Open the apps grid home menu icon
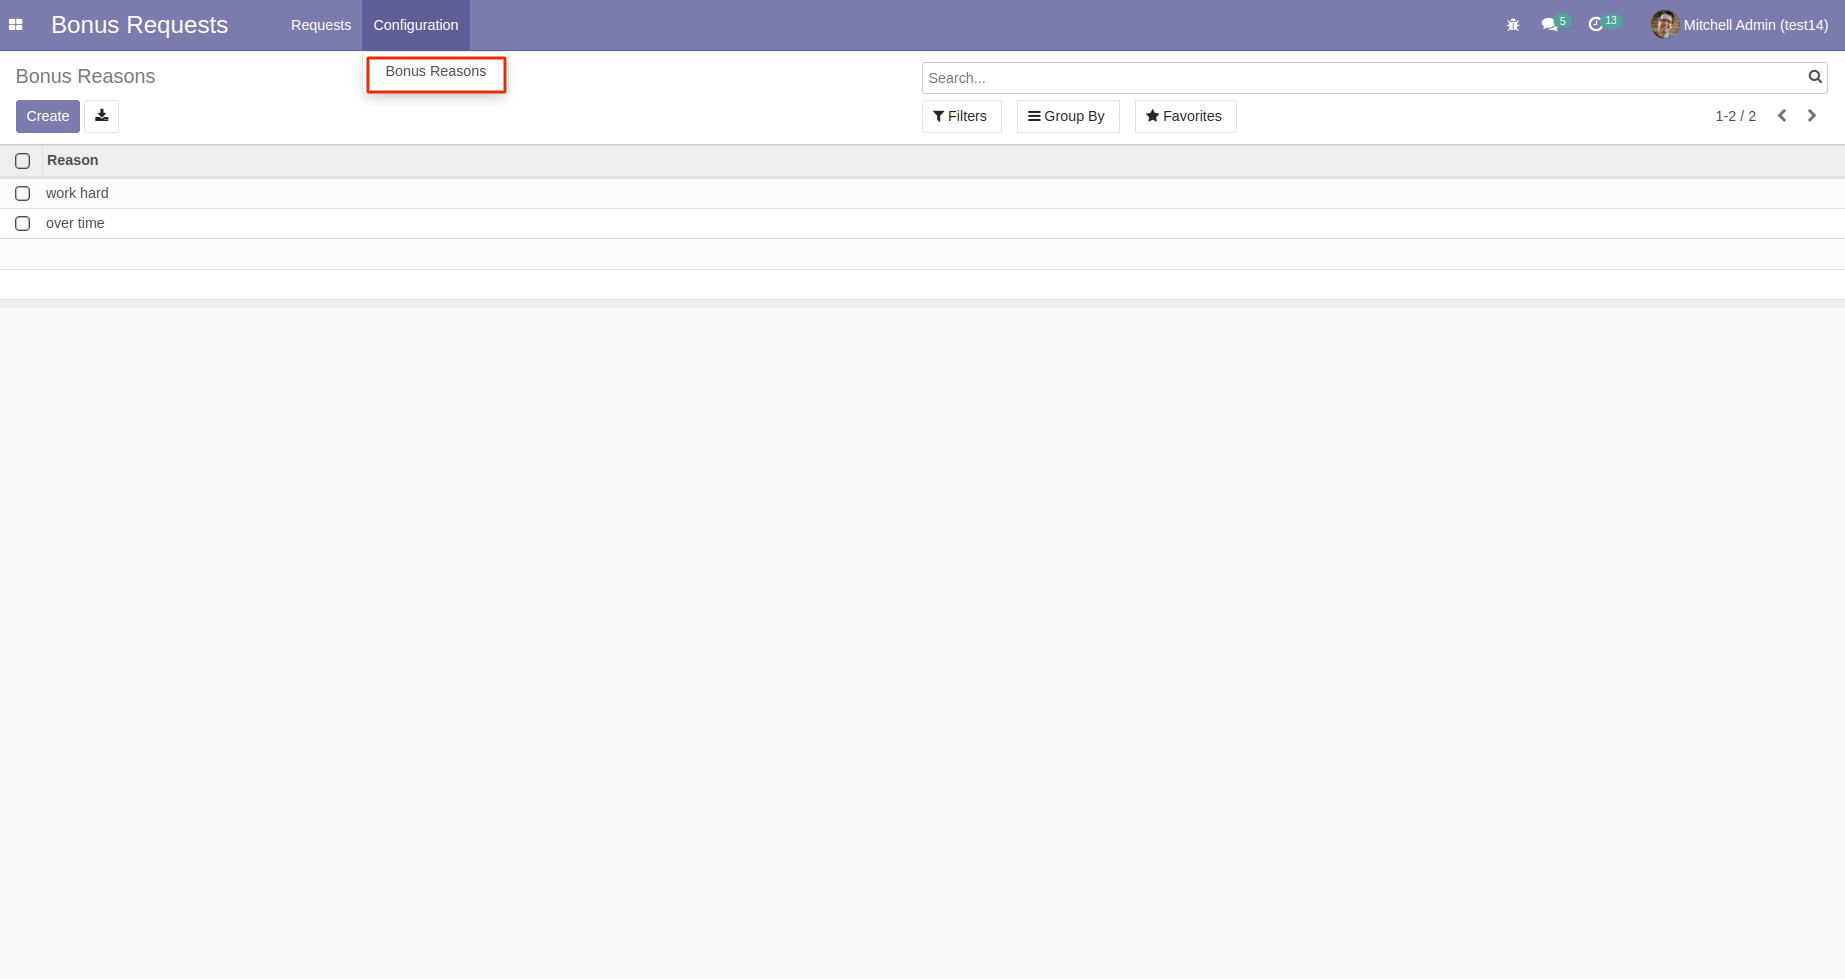The height and width of the screenshot is (979, 1845). tap(15, 25)
